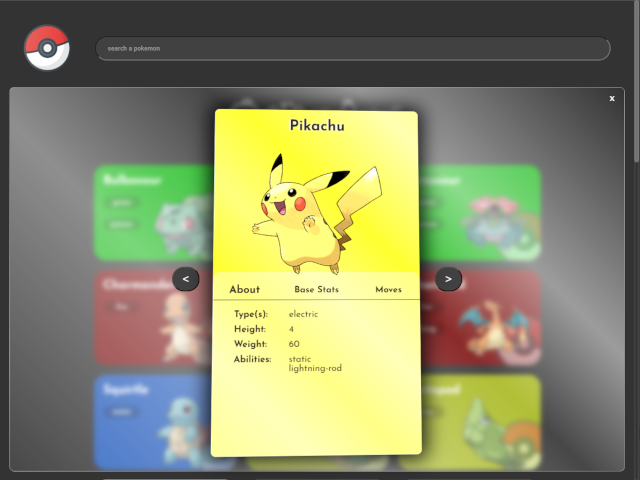Click the blurred blue Squirtle card
This screenshot has height=480, width=640.
click(x=153, y=422)
